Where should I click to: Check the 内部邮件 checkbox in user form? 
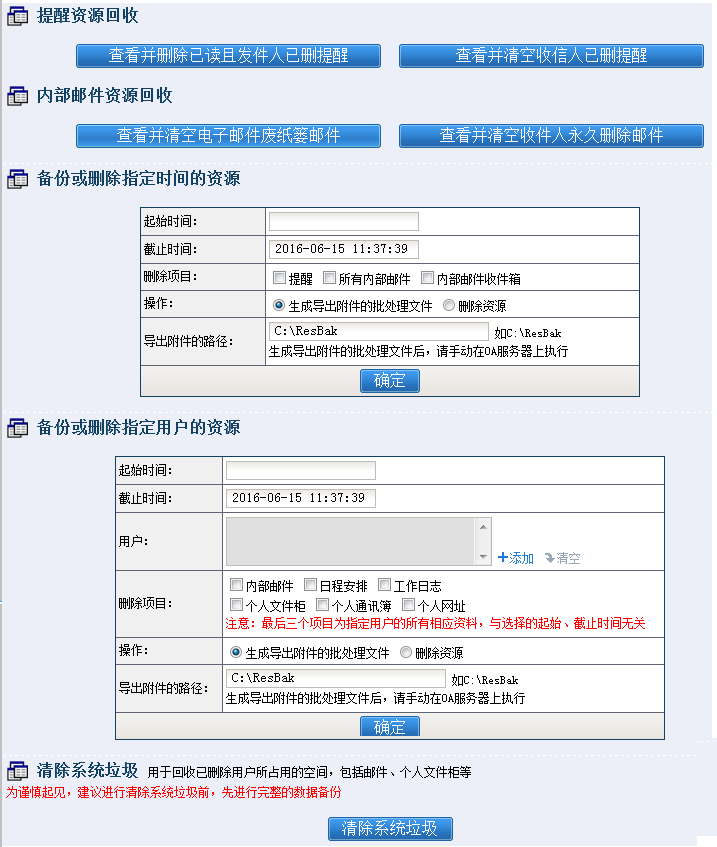click(236, 584)
